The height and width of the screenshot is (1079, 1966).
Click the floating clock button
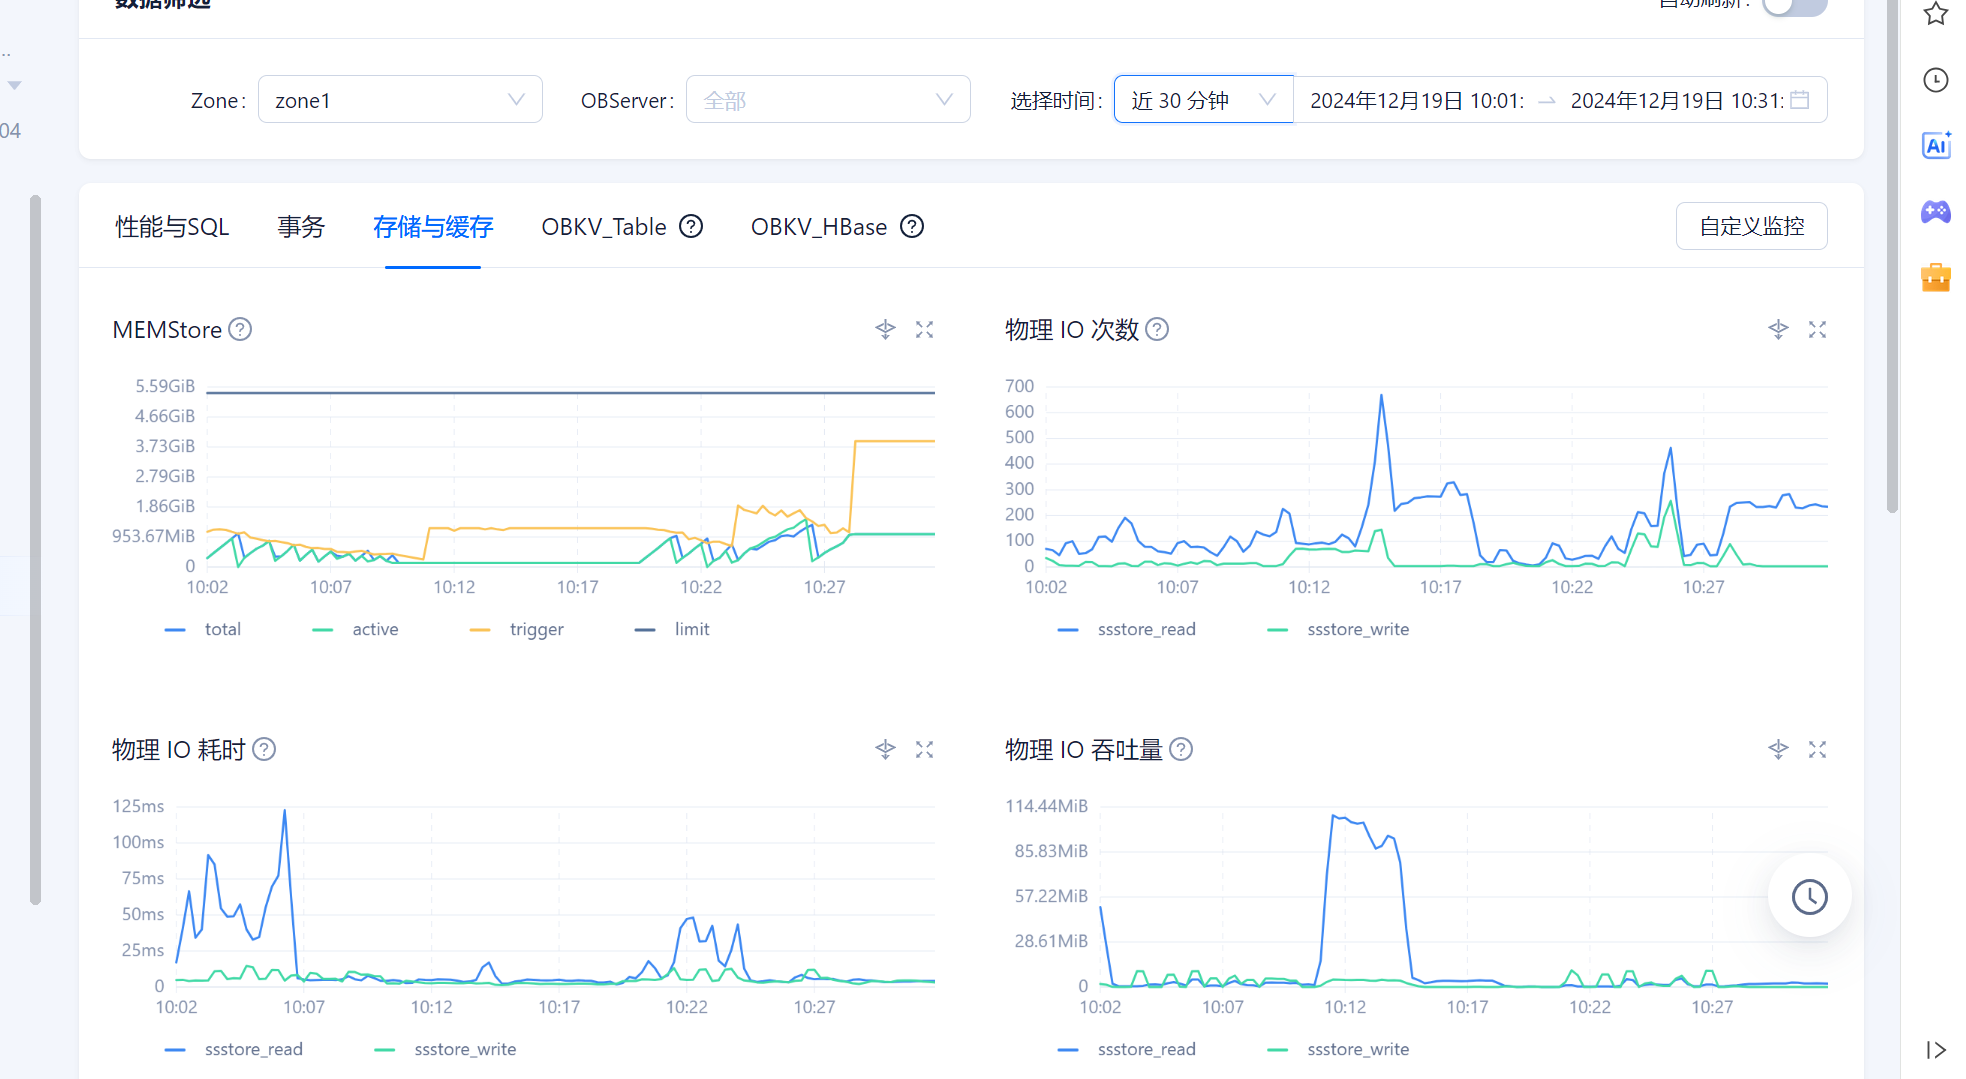point(1809,896)
